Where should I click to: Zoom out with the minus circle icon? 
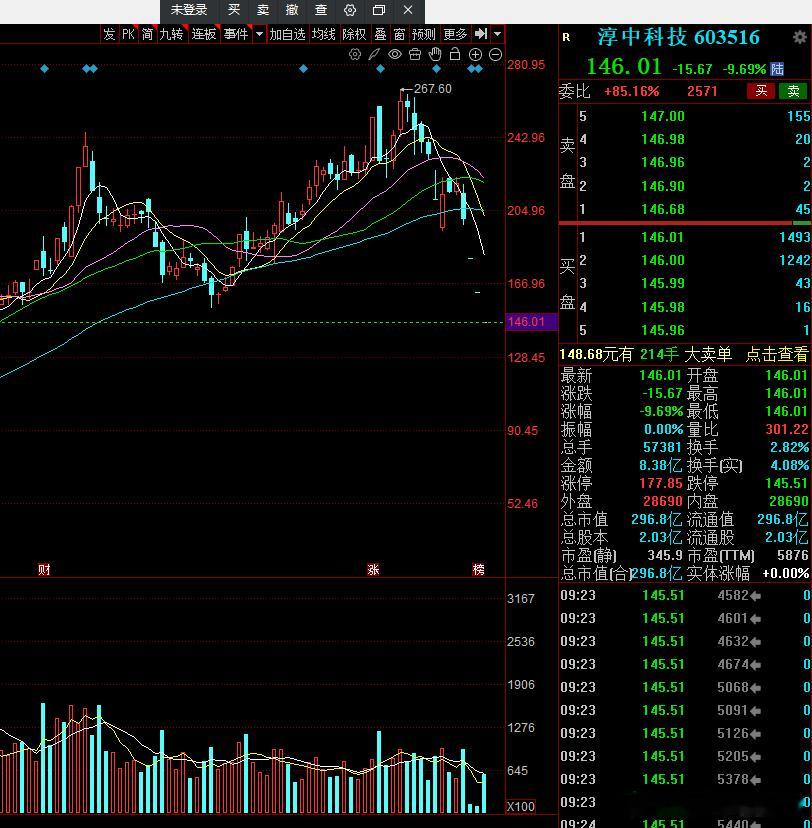(495, 54)
